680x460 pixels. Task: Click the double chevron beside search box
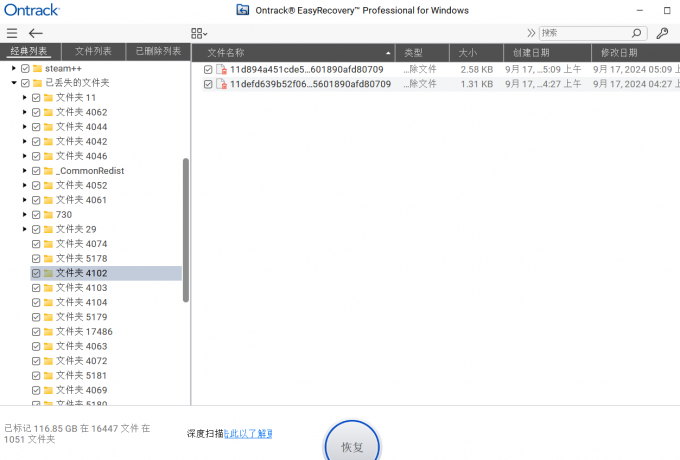pos(531,33)
